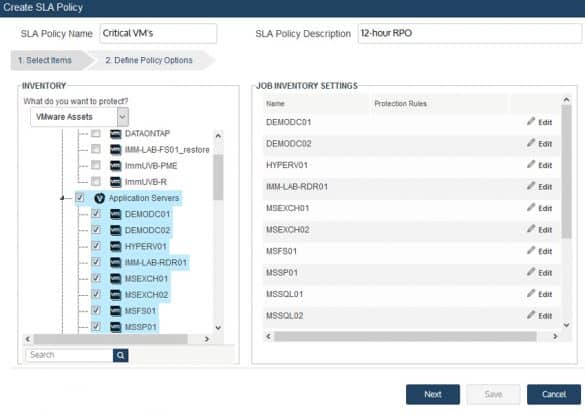Click the pencil edit icon for DEMODC01
This screenshot has width=585, height=414.
[x=531, y=121]
